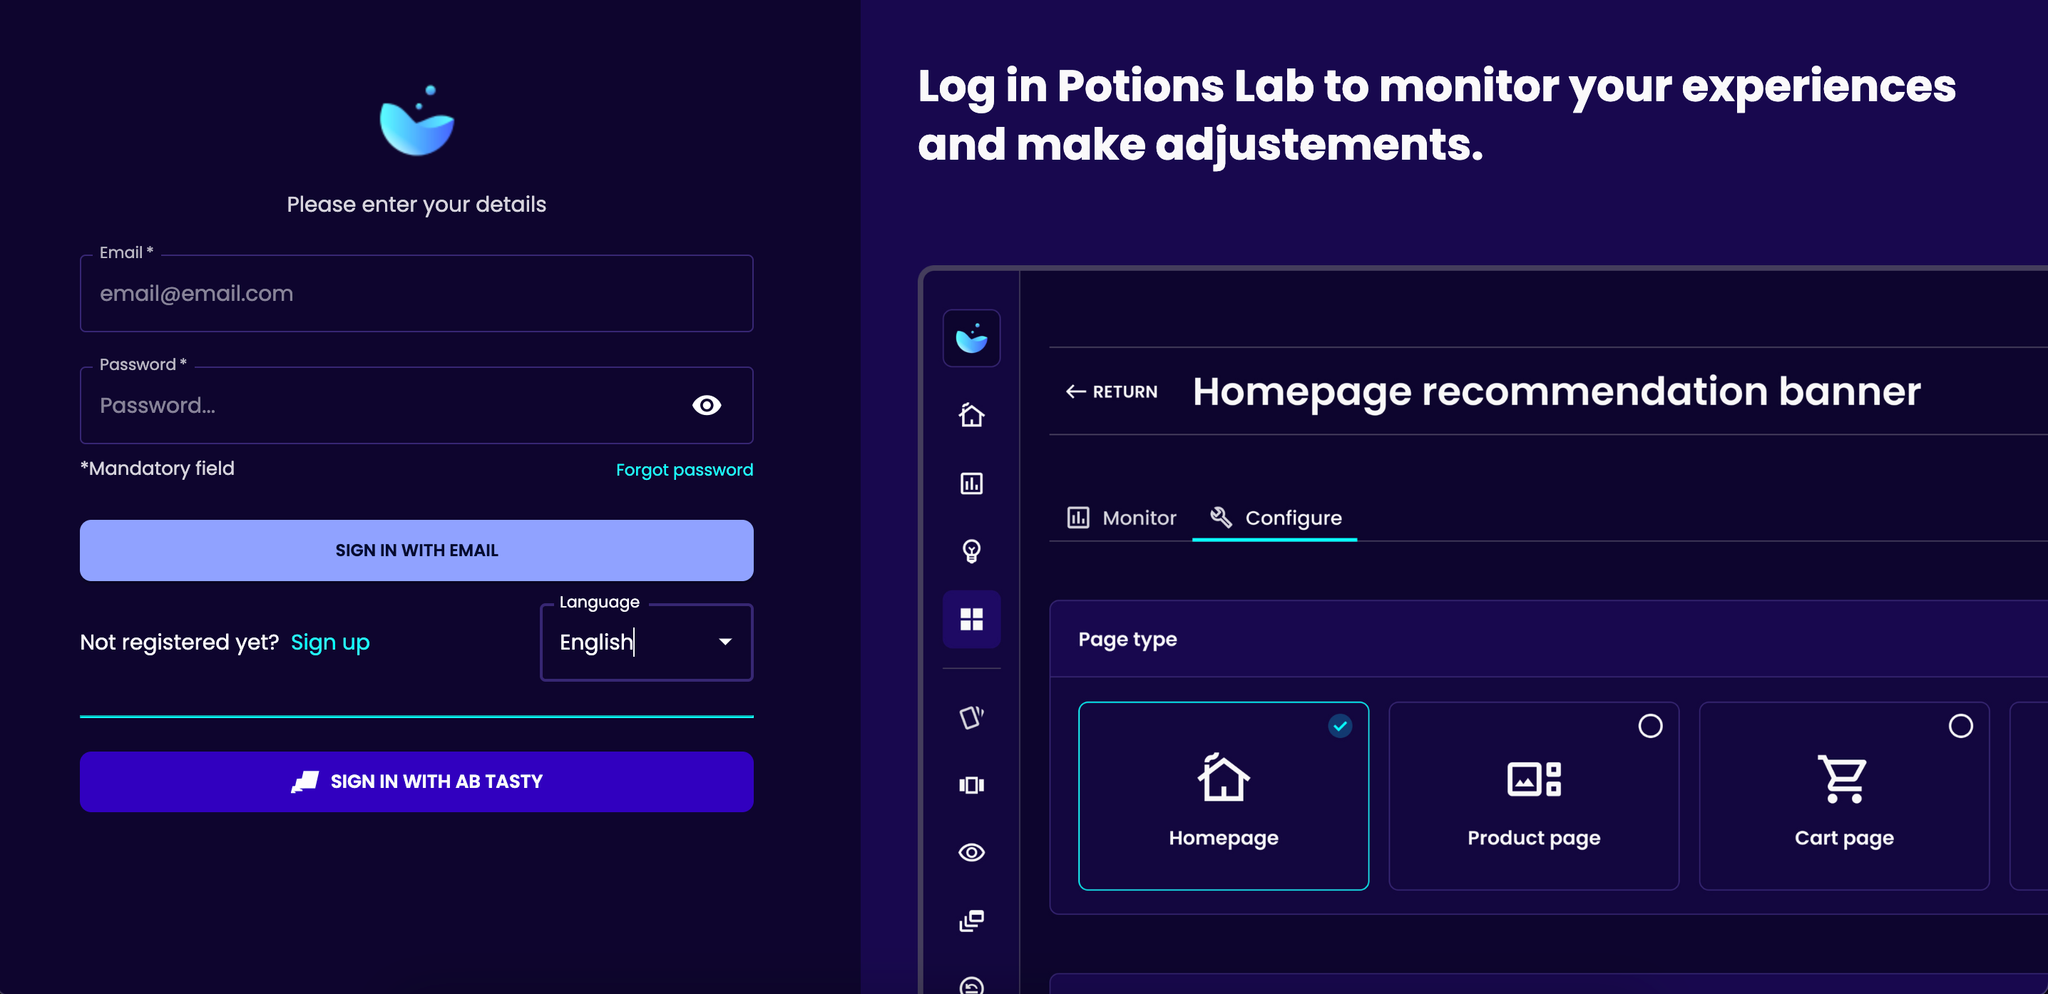
Task: Click the Sign in with AB Tasty button
Action: [416, 781]
